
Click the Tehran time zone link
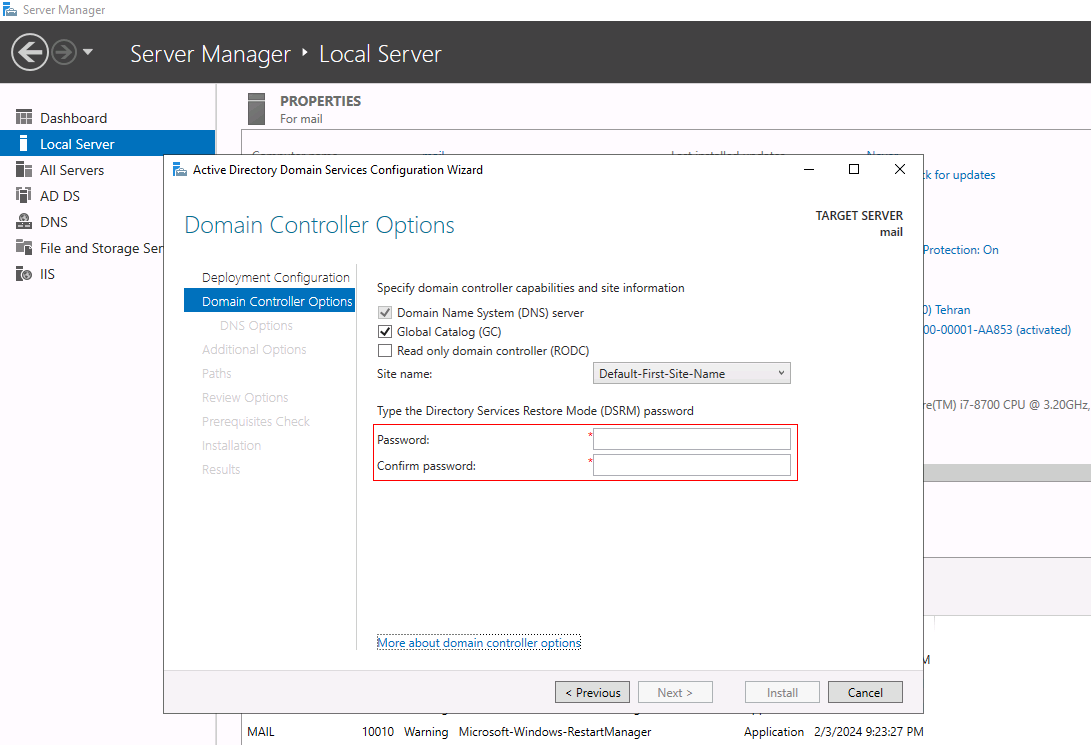[947, 310]
